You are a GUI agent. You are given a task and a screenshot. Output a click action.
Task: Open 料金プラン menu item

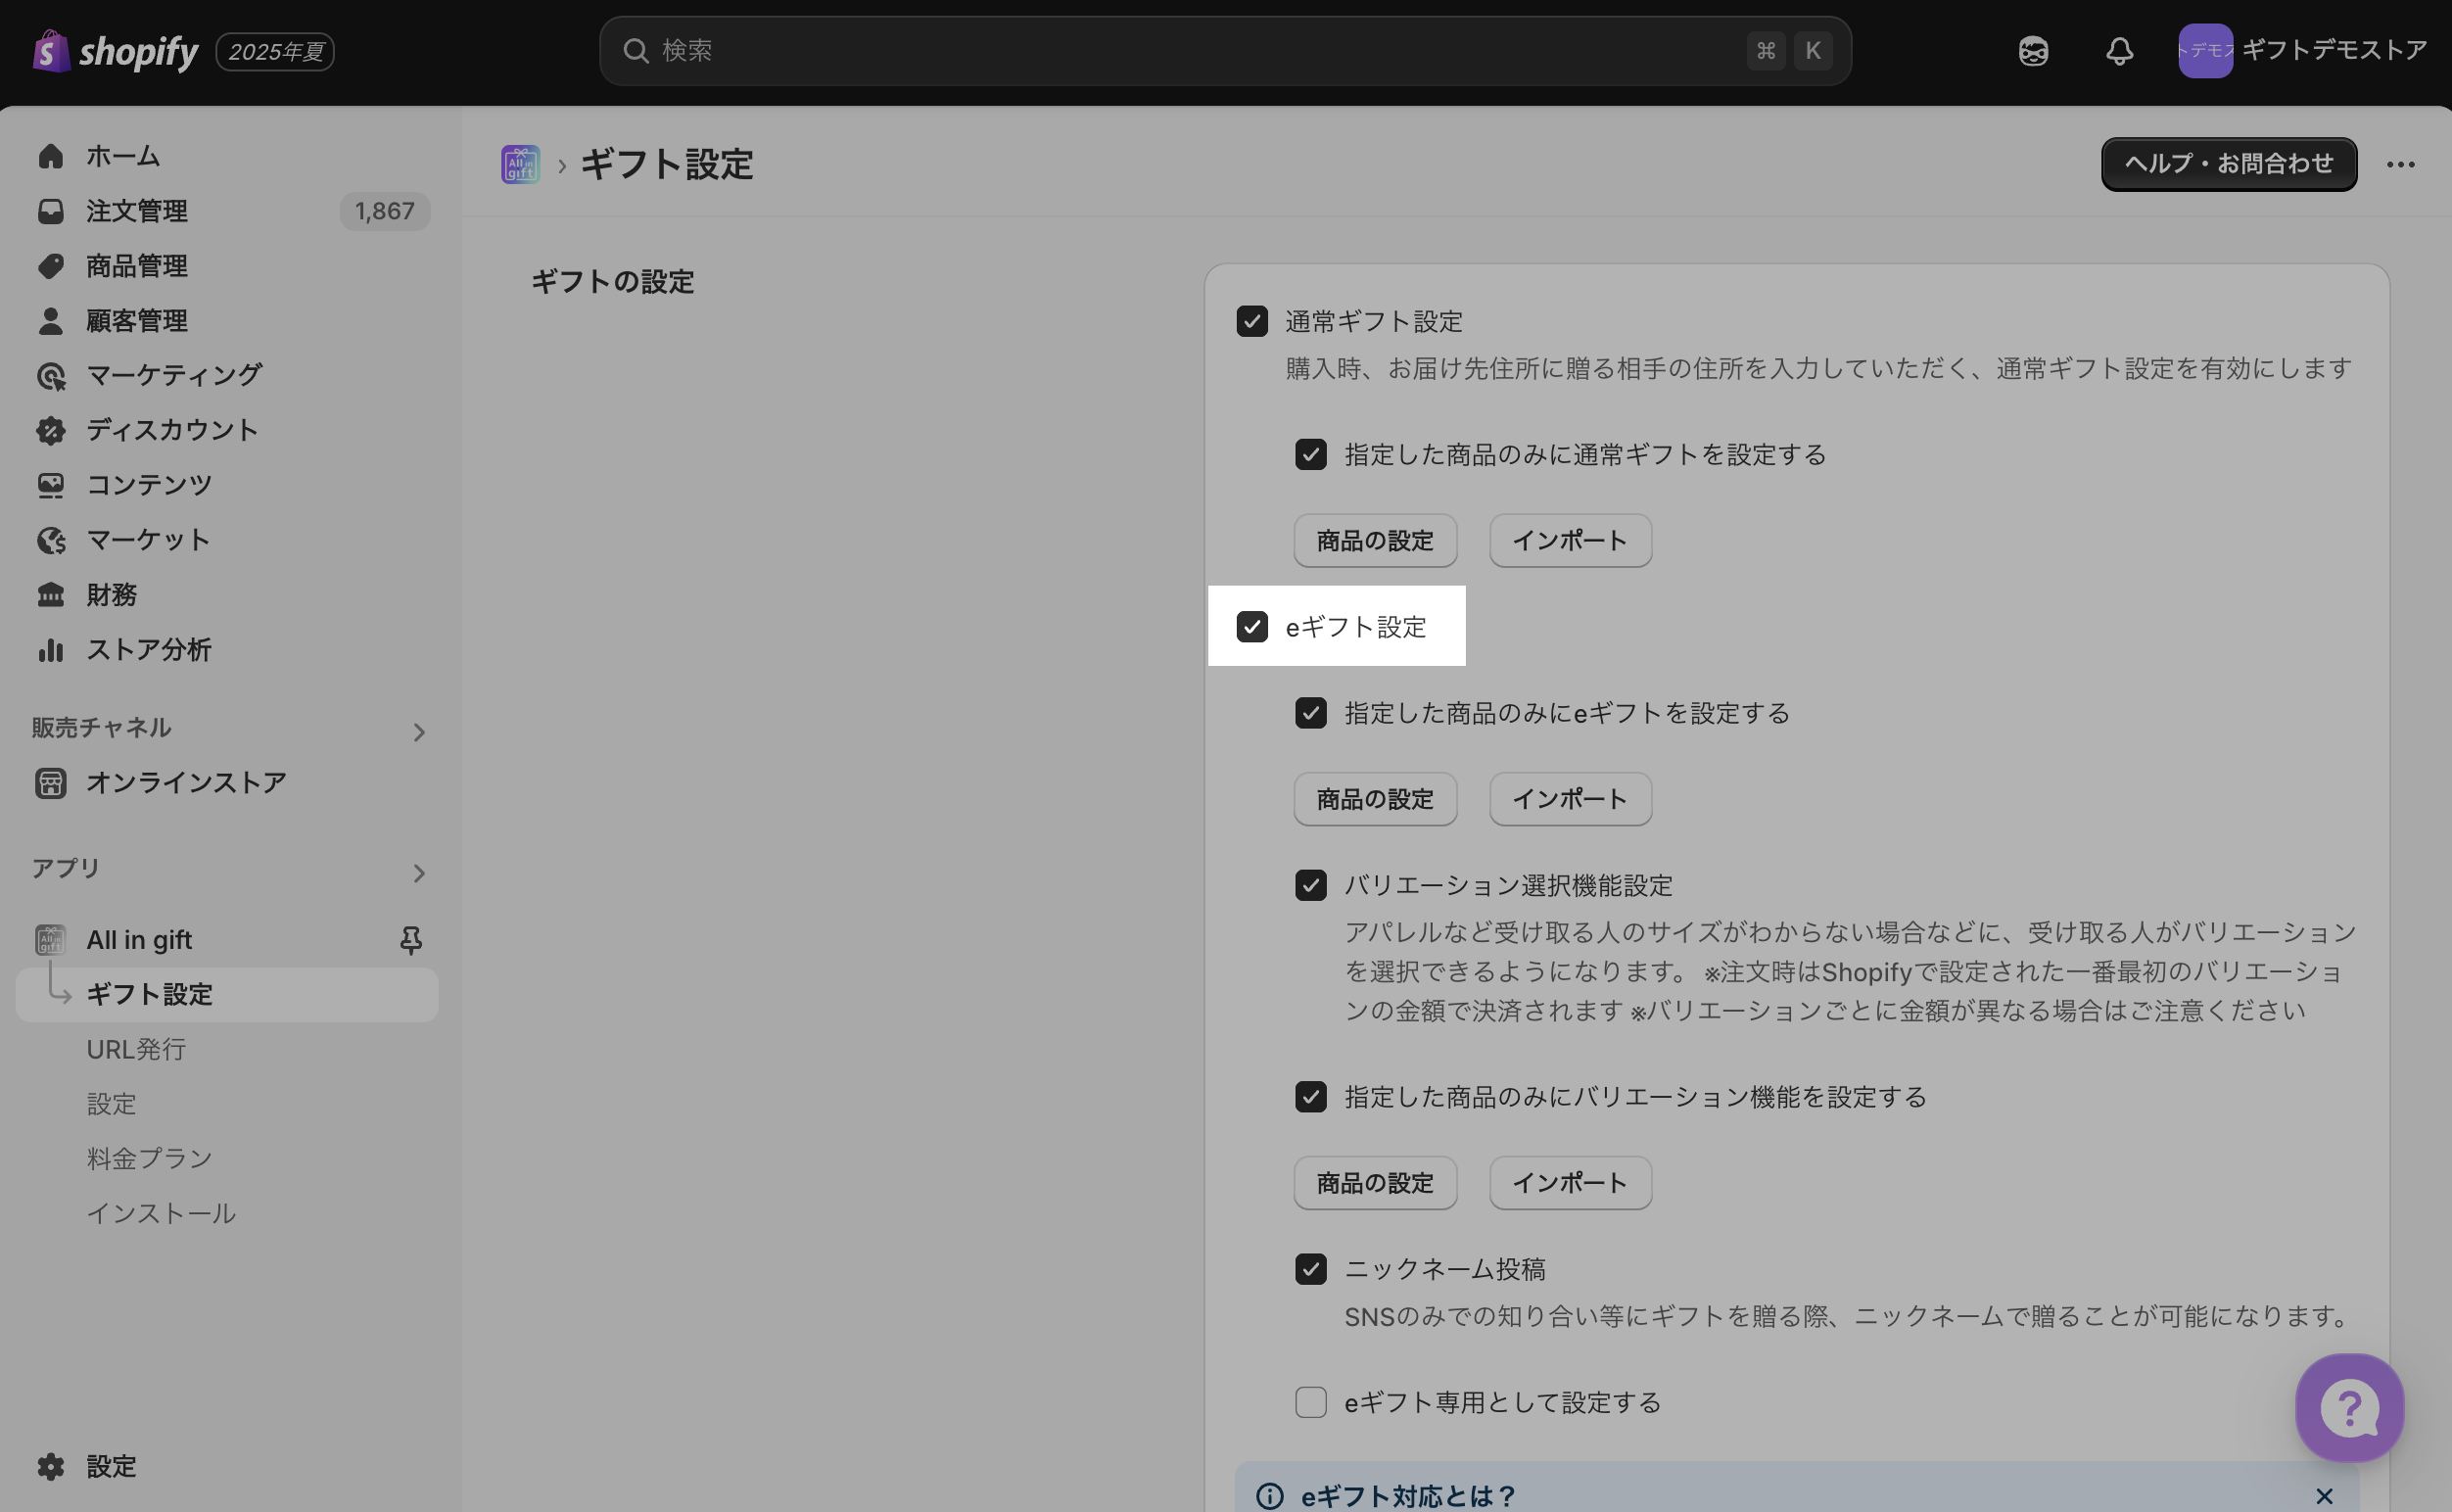[x=149, y=1158]
